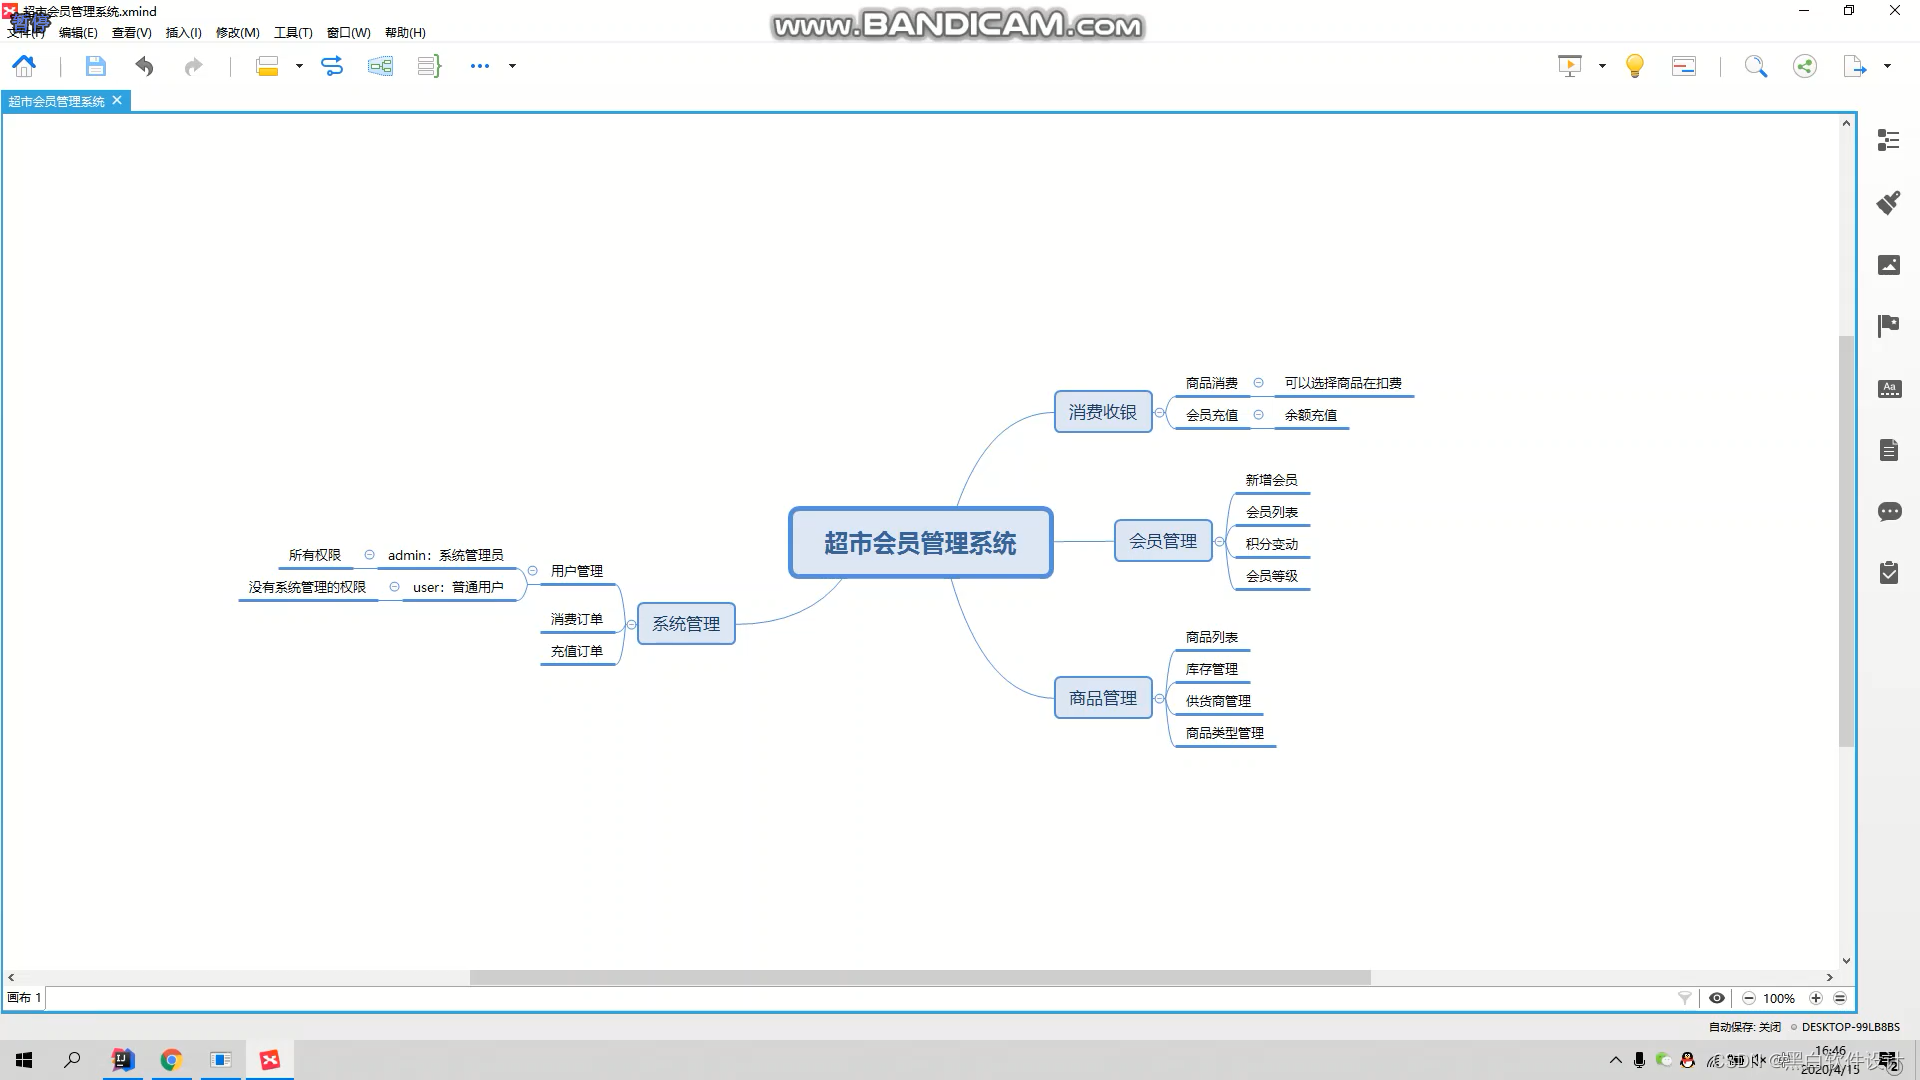The width and height of the screenshot is (1920, 1080).
Task: Open the Comments speech bubble panel
Action: (x=1889, y=512)
